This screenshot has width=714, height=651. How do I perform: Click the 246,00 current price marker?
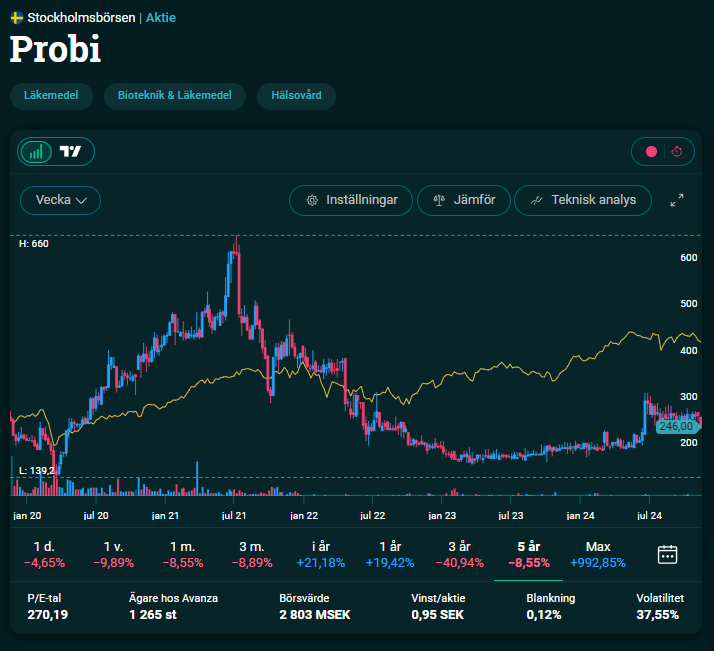click(677, 427)
